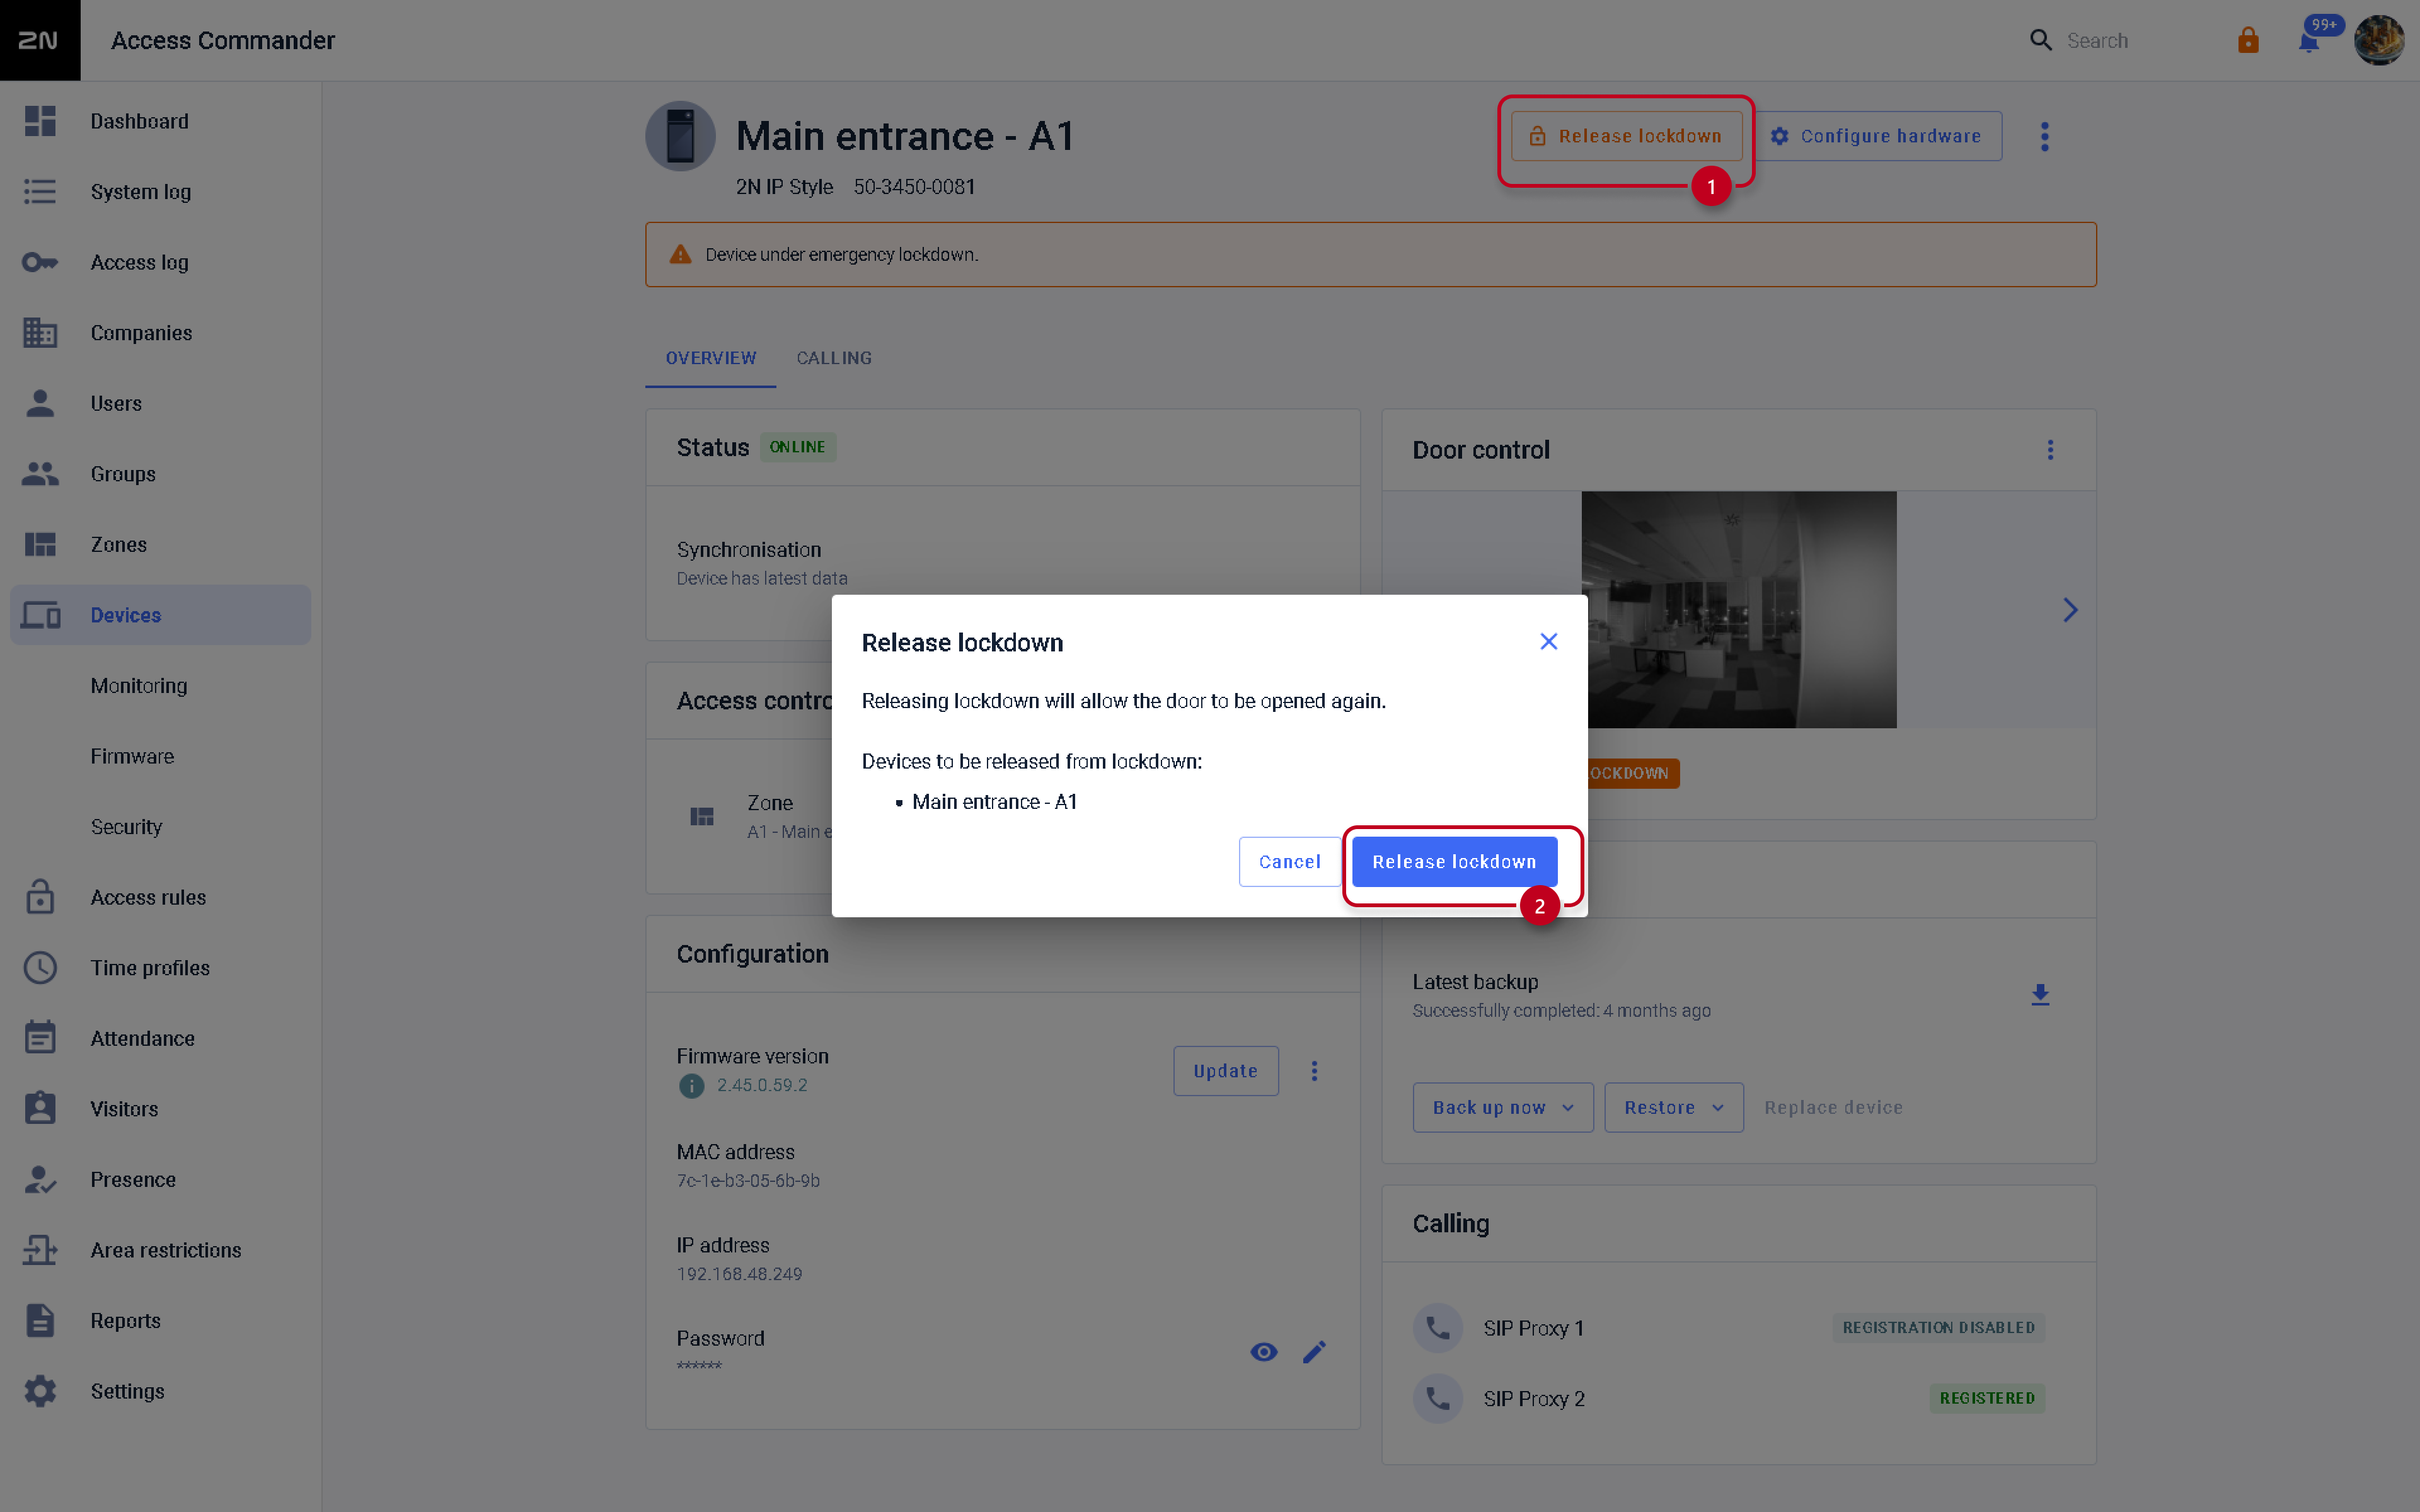
Task: Click the Reports document icon
Action: (x=40, y=1320)
